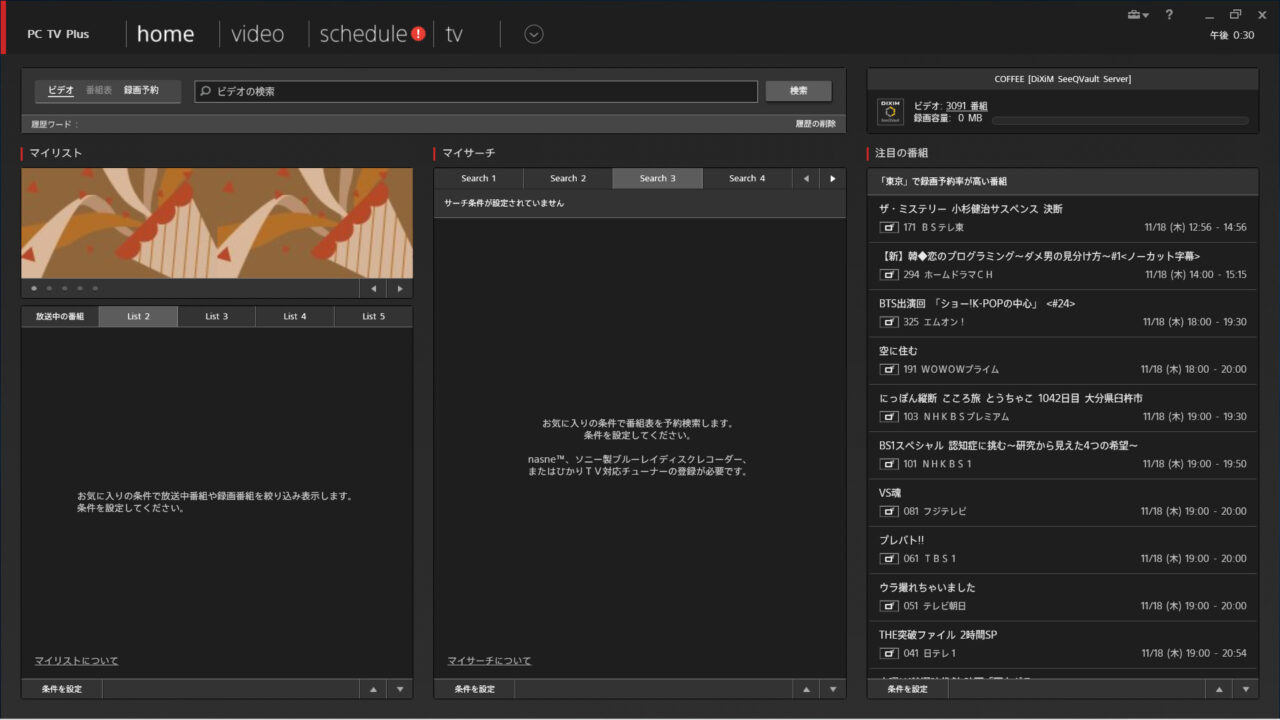Open the マイリストについて link
Screen dimensions: 1280x720
click(x=76, y=661)
